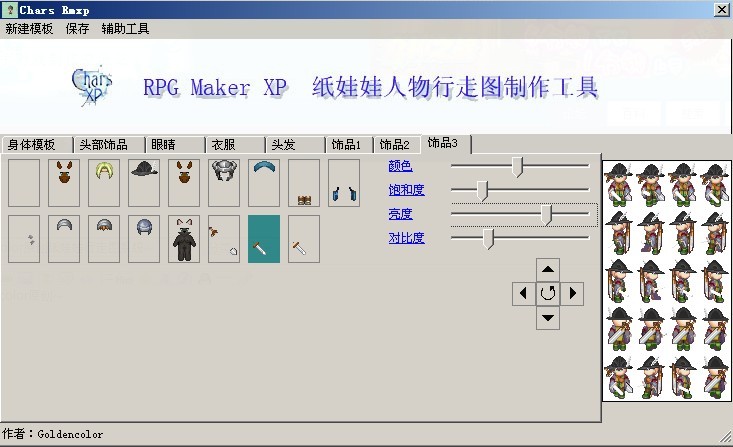Image resolution: width=733 pixels, height=447 pixels.
Task: Open the 保存 menu
Action: [x=77, y=29]
